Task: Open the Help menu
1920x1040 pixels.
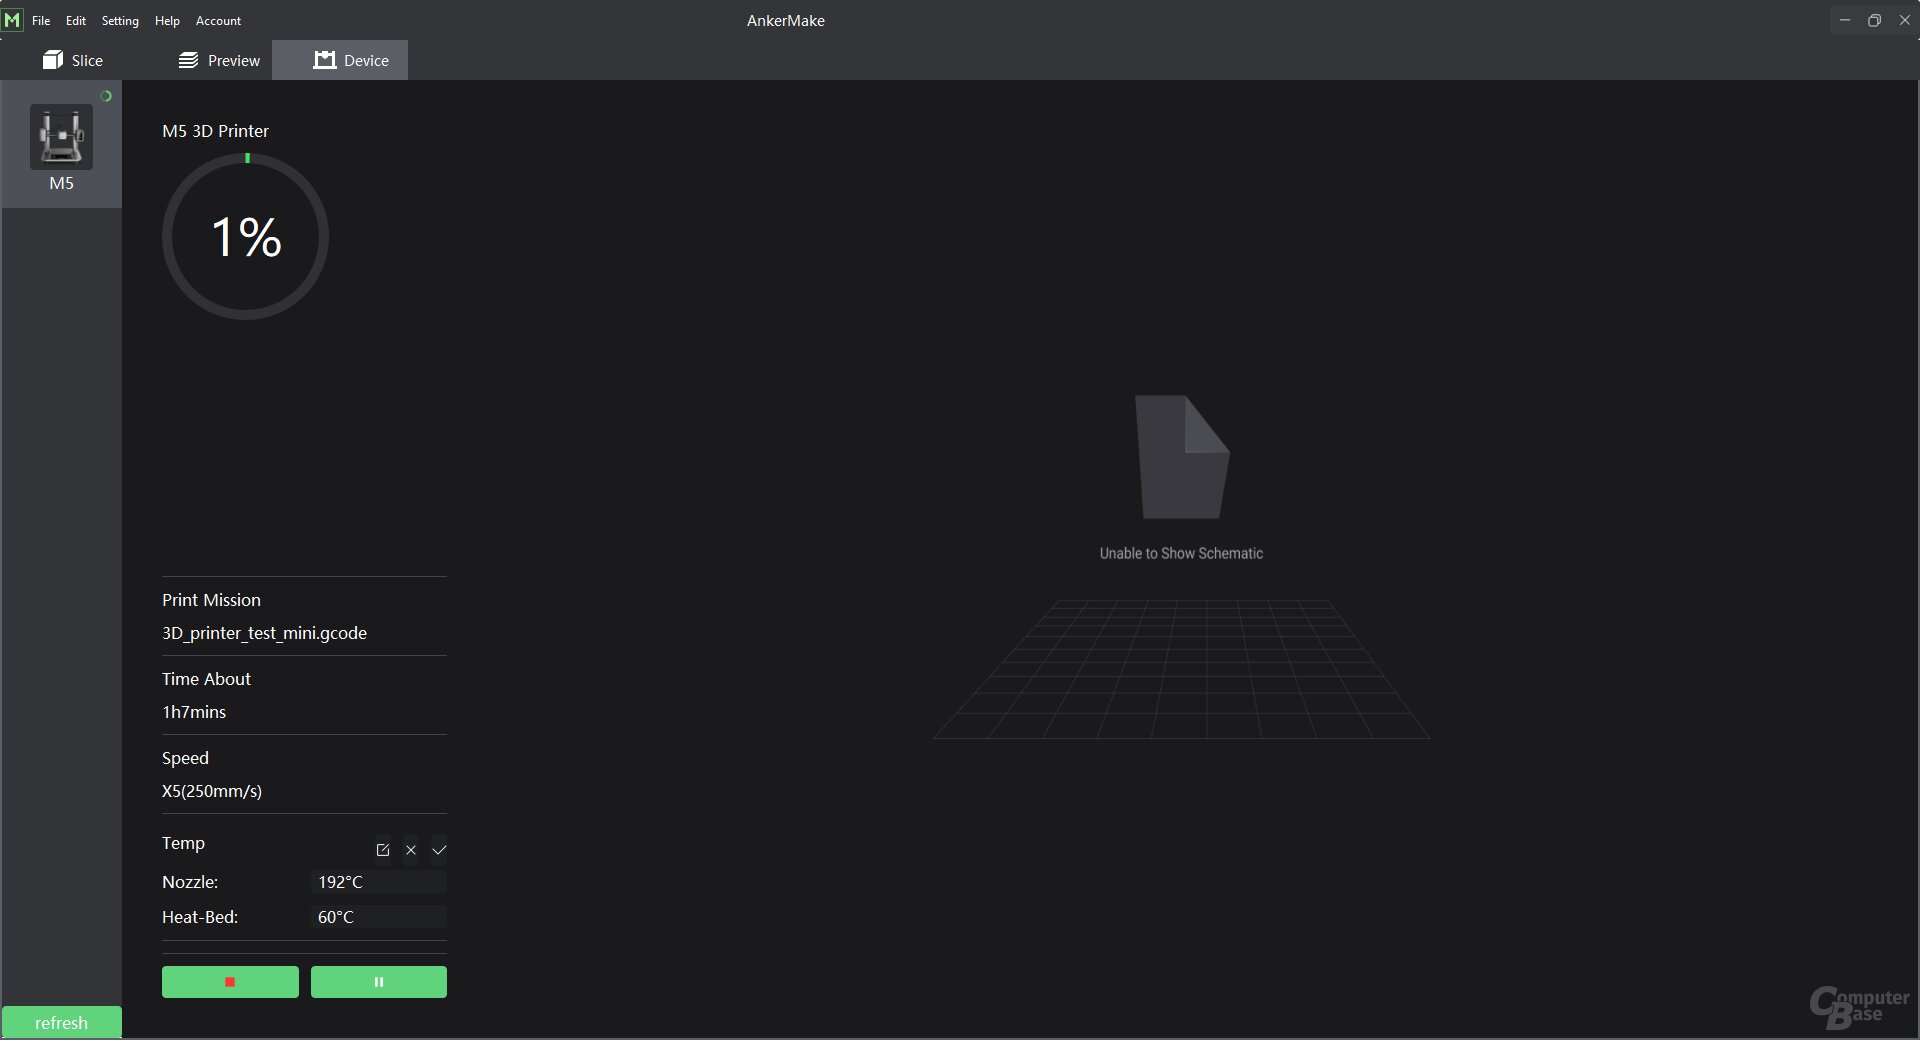Action: click(167, 20)
